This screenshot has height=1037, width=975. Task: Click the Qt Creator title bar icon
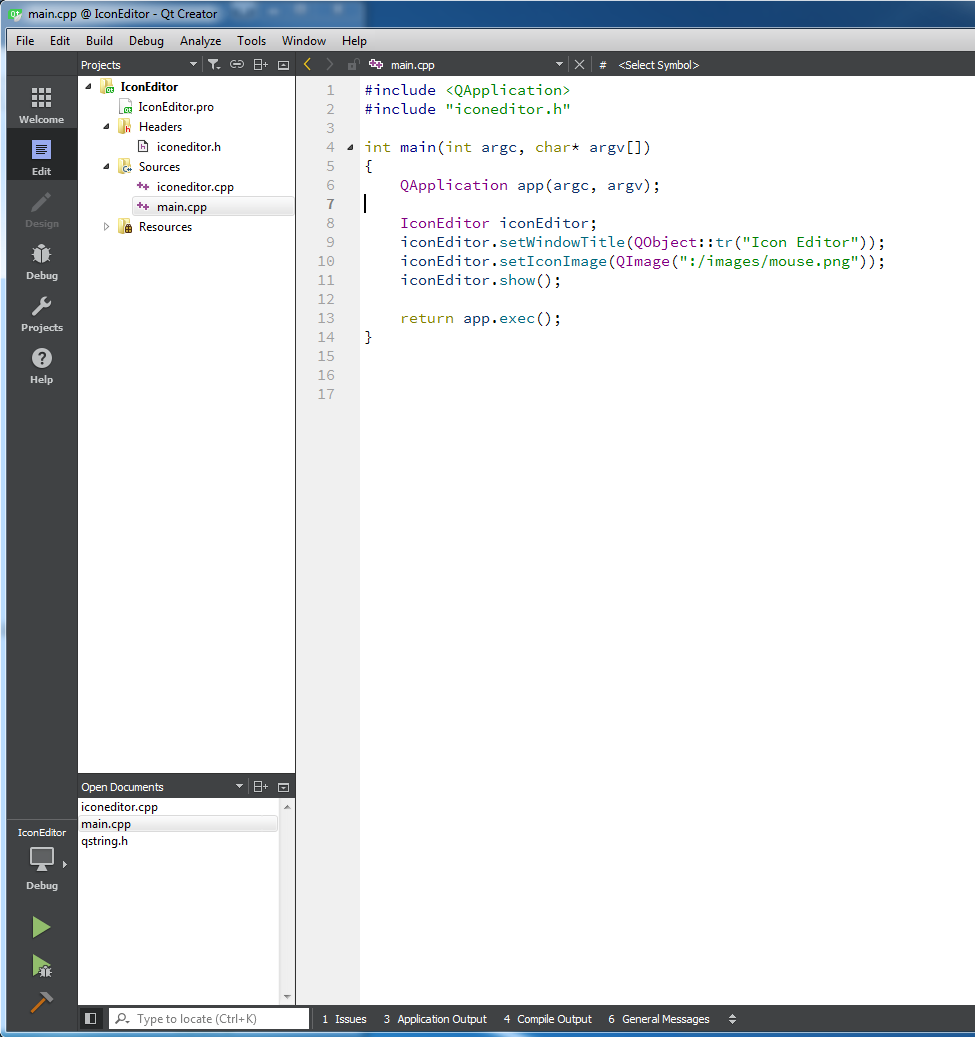[15, 14]
